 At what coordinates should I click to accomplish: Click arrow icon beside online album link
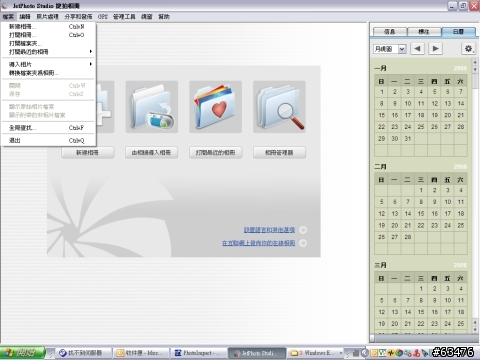(303, 243)
